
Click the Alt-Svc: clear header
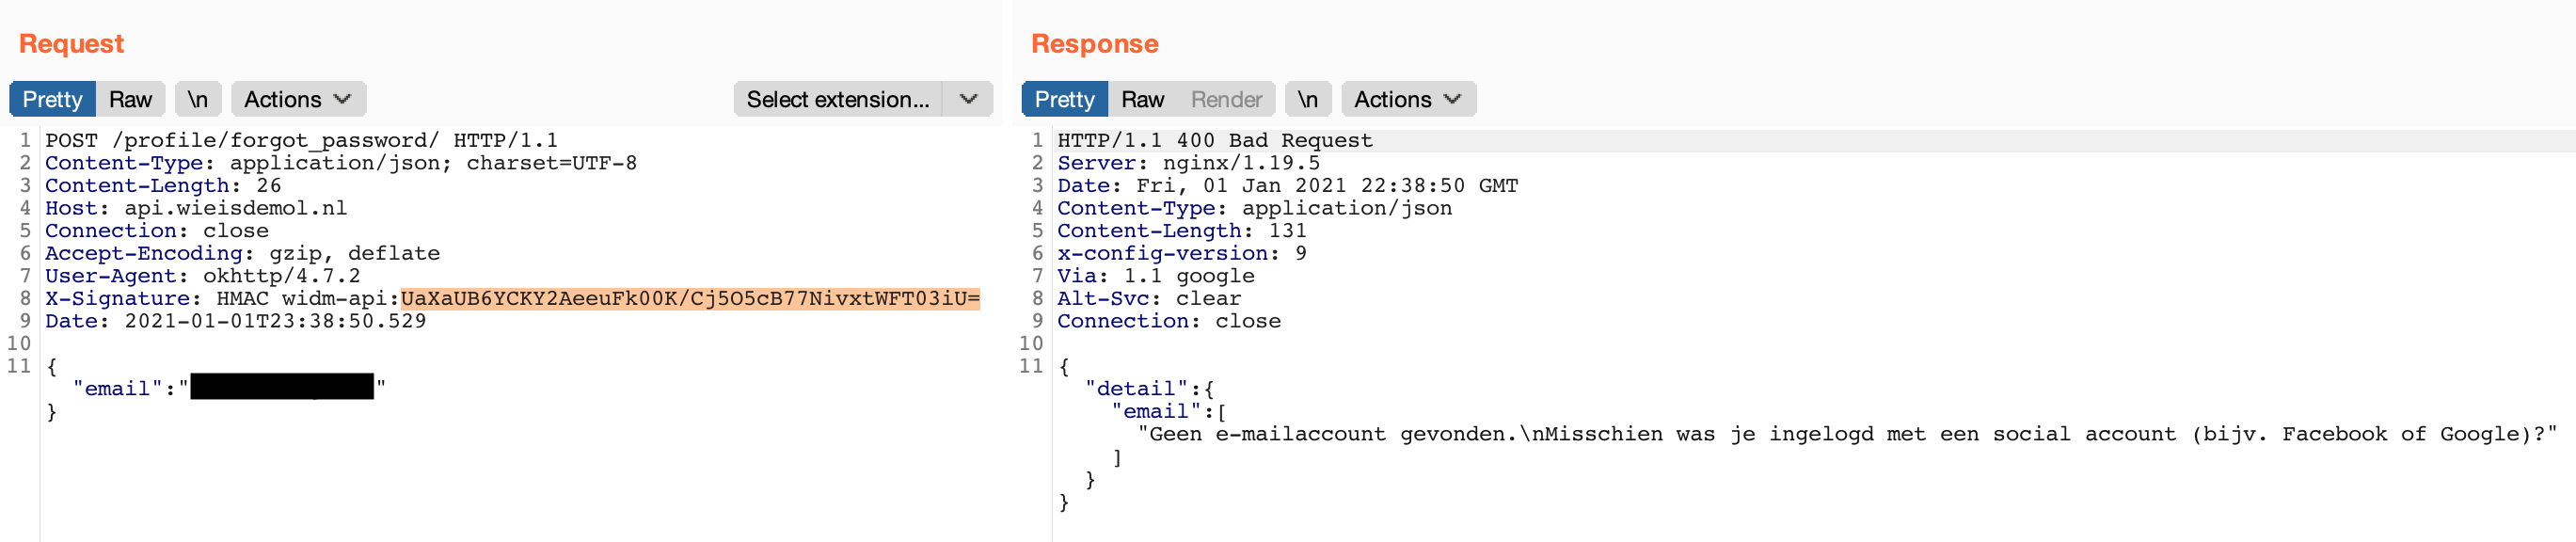(x=1149, y=298)
